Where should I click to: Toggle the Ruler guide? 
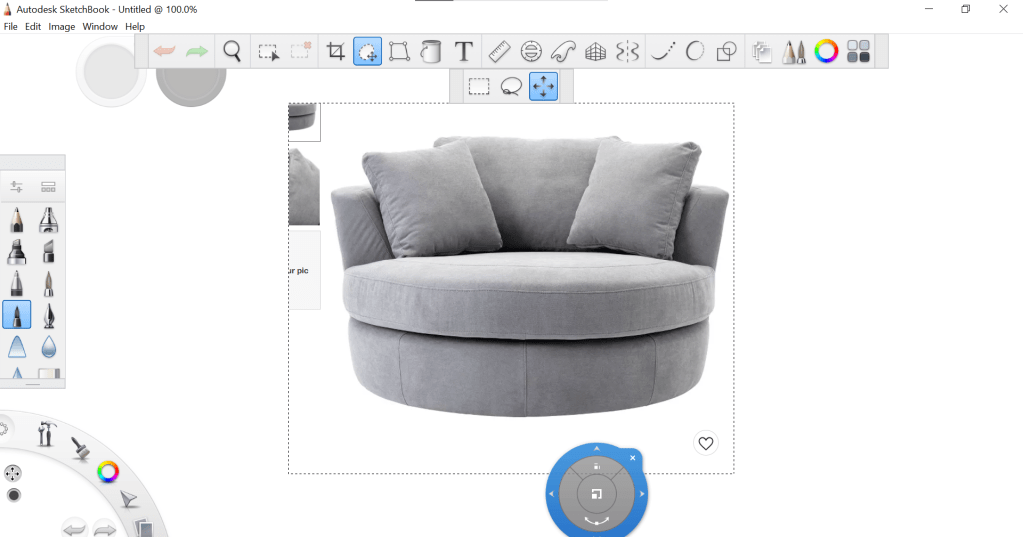pyautogui.click(x=498, y=52)
